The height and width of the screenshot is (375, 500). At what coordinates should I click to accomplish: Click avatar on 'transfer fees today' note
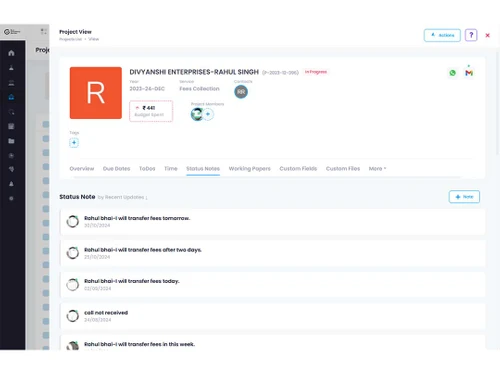pos(72,284)
